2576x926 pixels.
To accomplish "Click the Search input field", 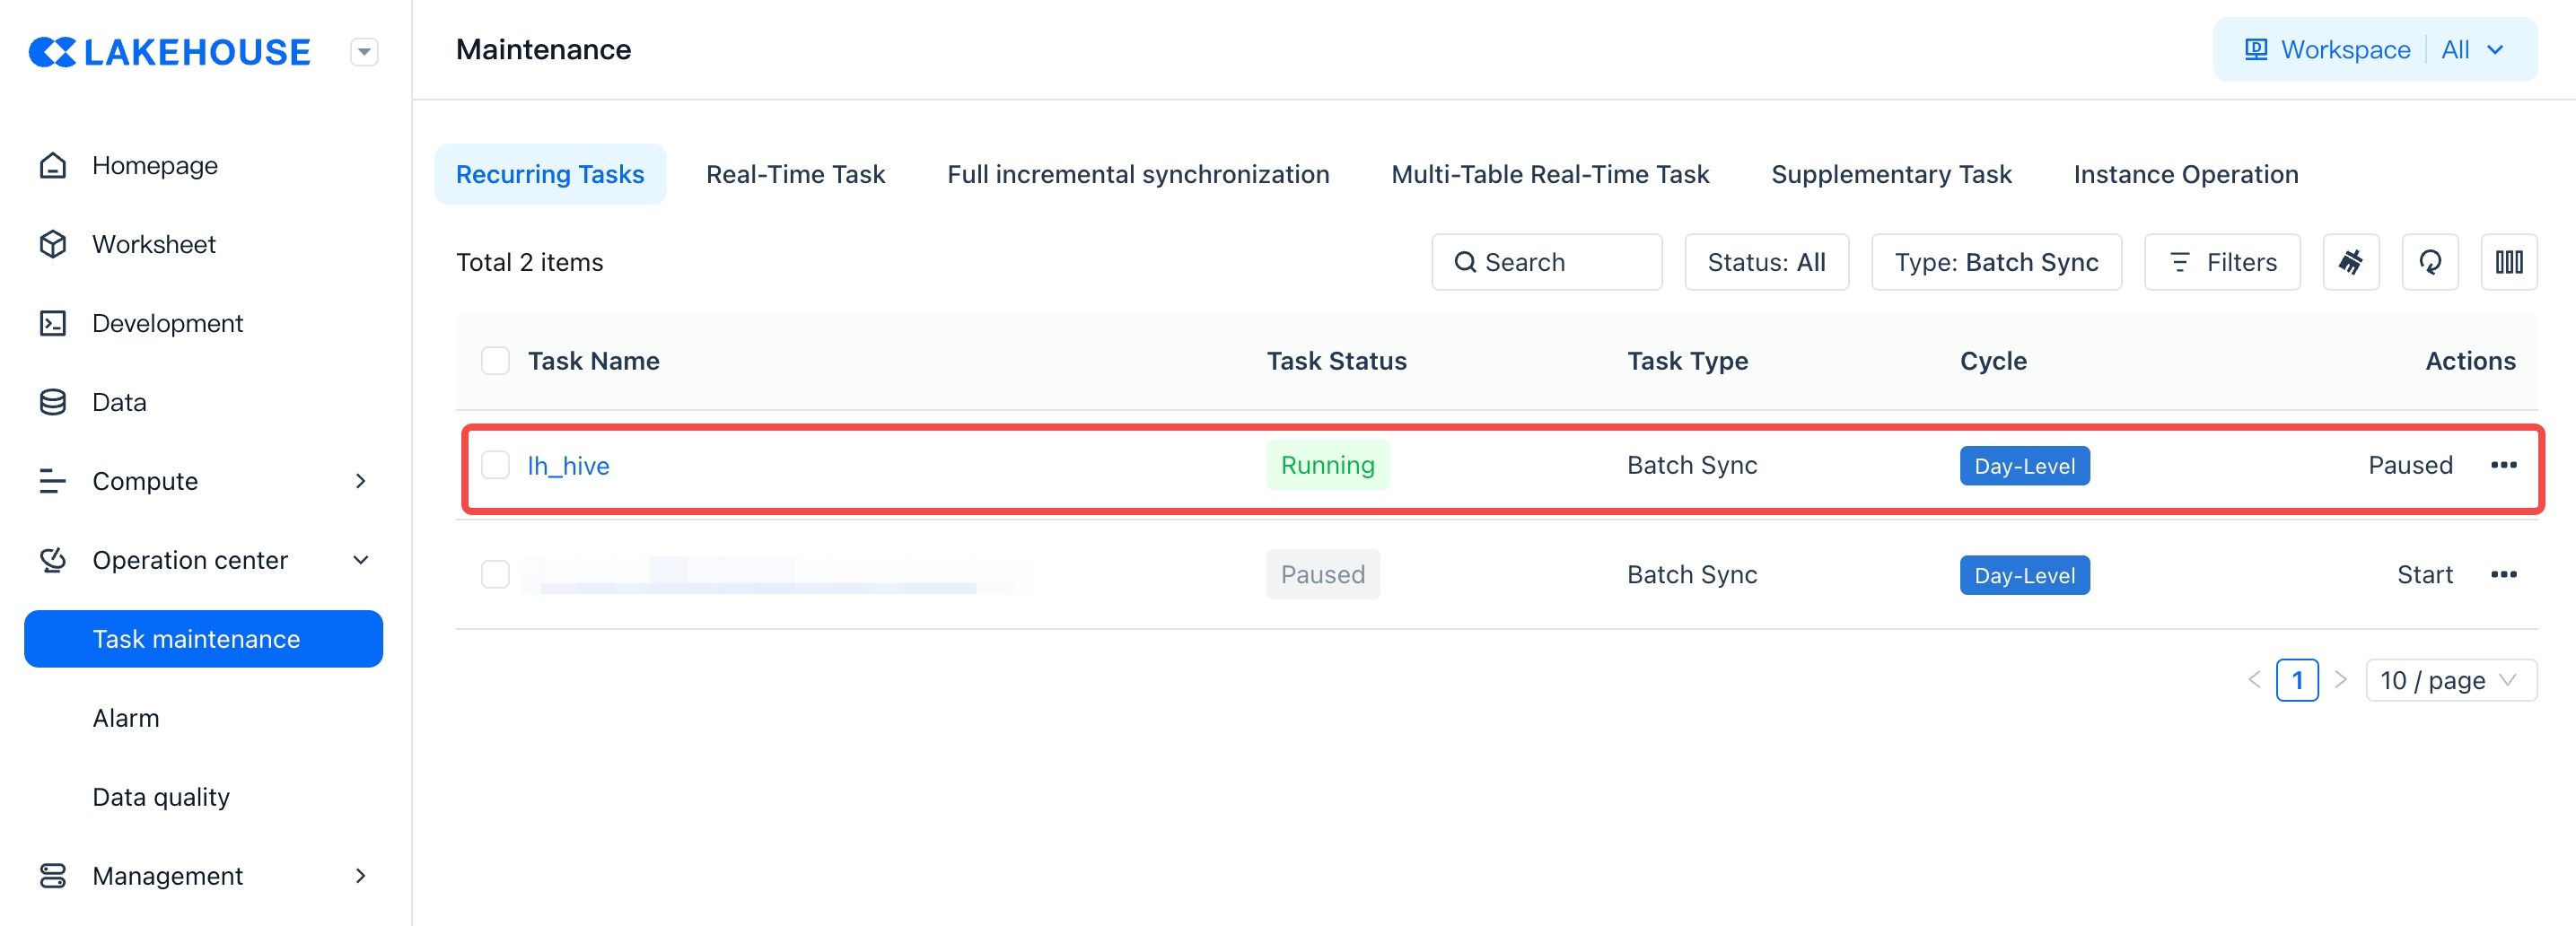I will click(1546, 262).
